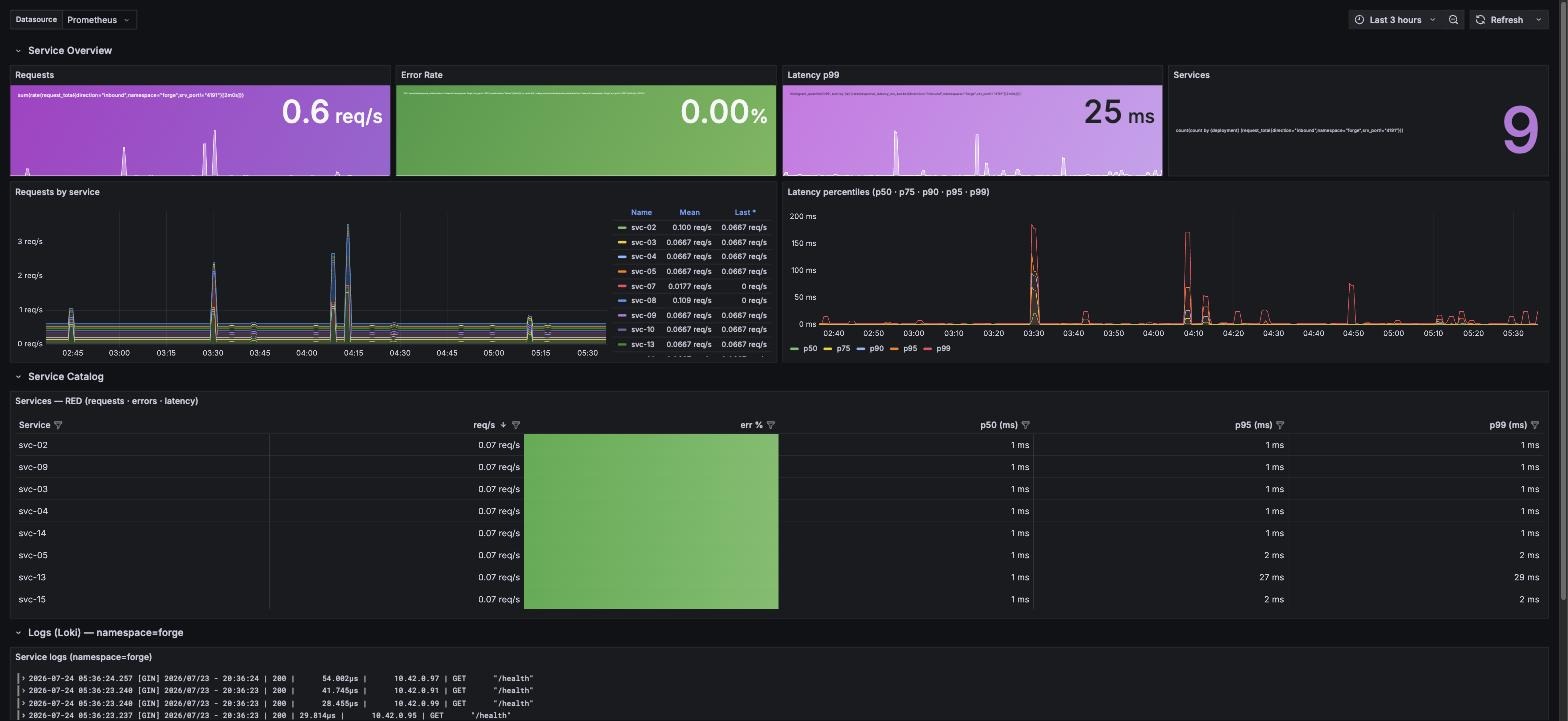Open filter for p99 (ms) column
This screenshot has width=1568, height=721.
[1535, 425]
